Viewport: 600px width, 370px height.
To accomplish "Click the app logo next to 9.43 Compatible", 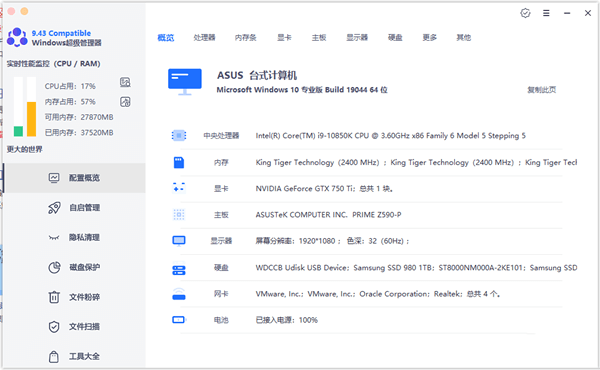I will point(17,37).
